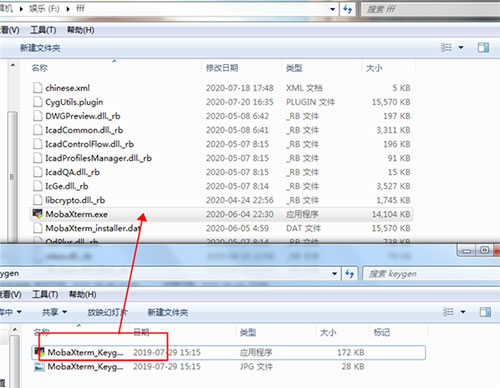This screenshot has width=500, height=388.
Task: Click scroll up arrow in fff window
Action: [13, 65]
